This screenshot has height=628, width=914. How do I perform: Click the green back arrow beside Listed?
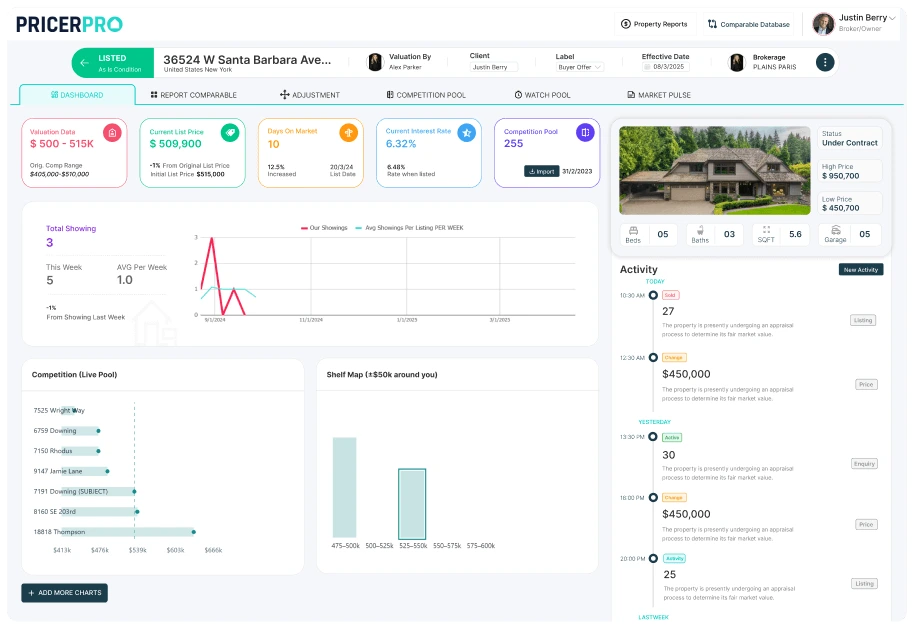84,63
